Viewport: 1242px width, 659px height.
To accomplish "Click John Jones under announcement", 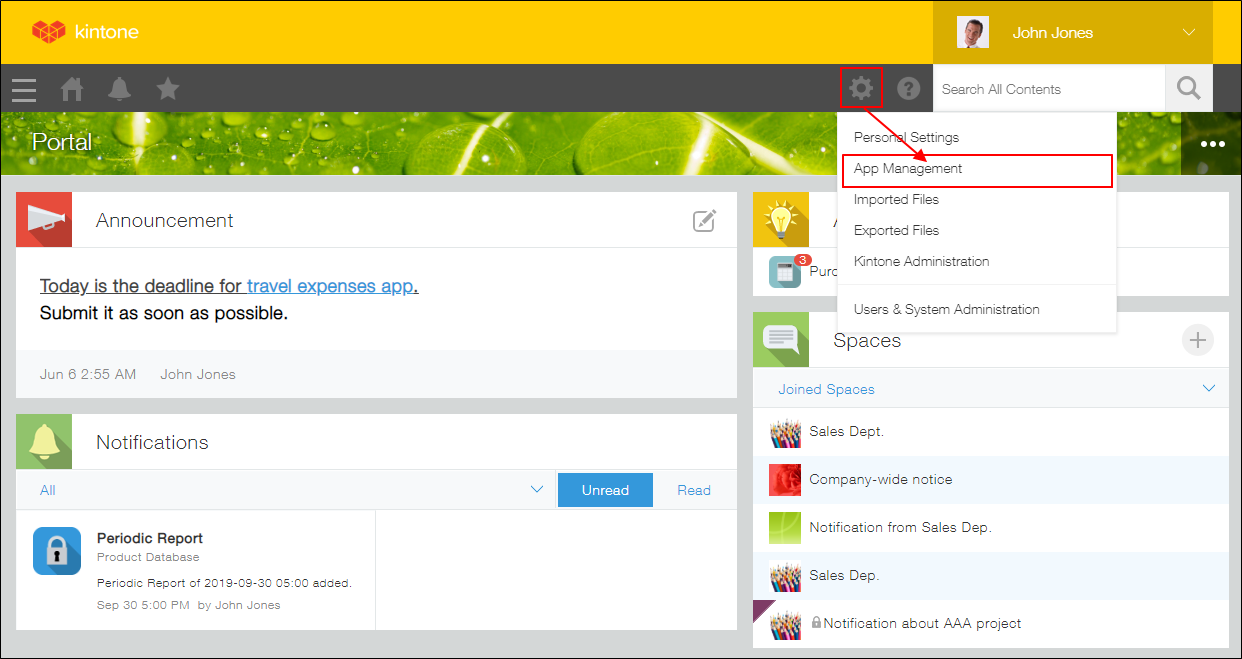I will (198, 374).
